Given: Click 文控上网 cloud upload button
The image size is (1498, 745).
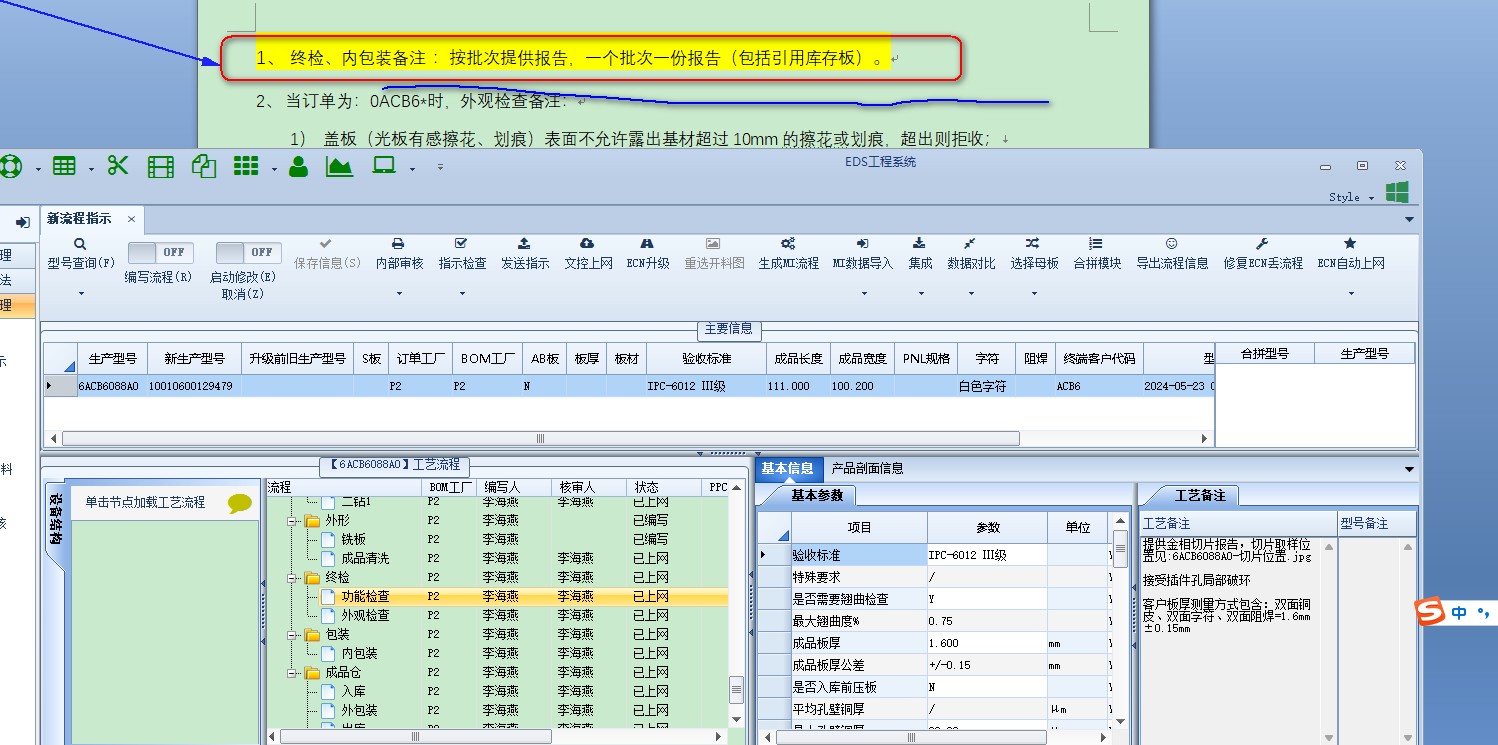Looking at the screenshot, I should tap(588, 254).
